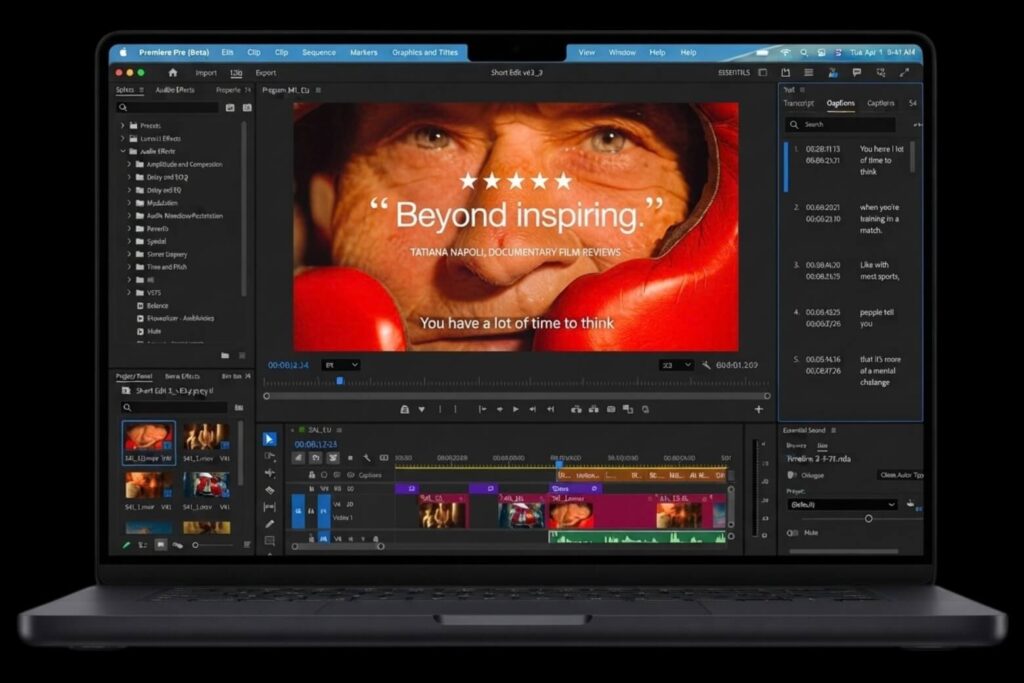The height and width of the screenshot is (683, 1024).
Task: Select the Track Select Forward tool
Action: (269, 456)
